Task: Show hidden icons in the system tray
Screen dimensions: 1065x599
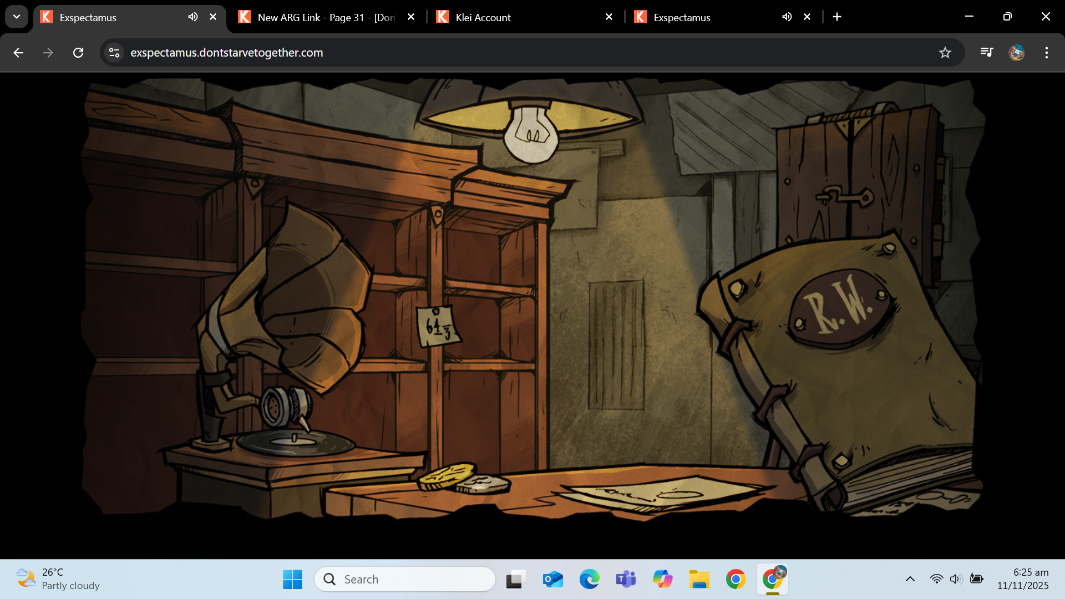Action: pyautogui.click(x=910, y=579)
